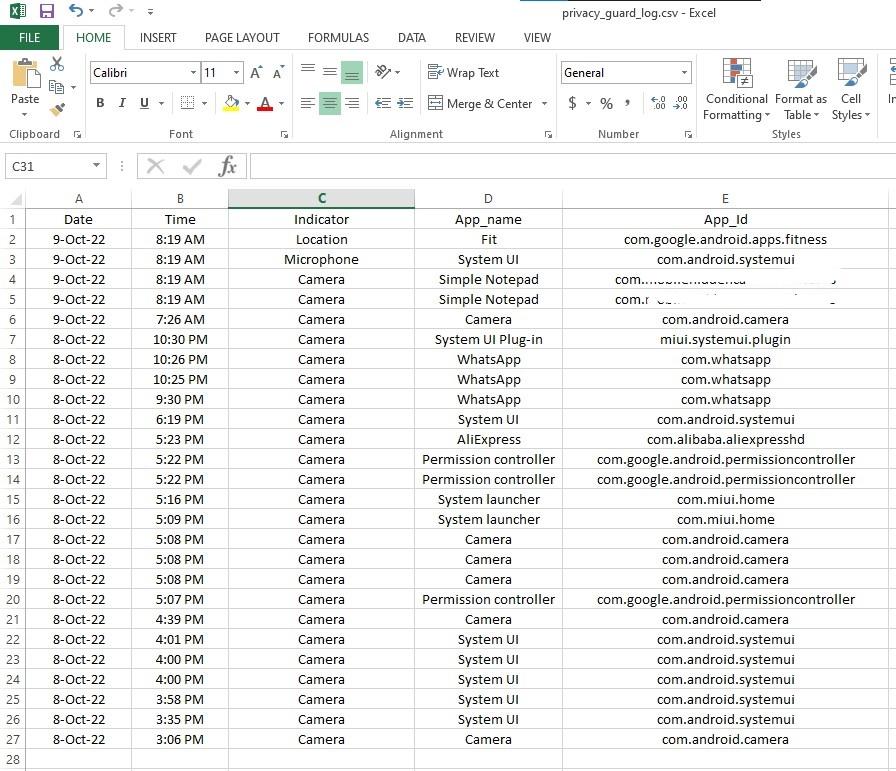Open the undo history dropdown arrow
The height and width of the screenshot is (771, 896).
click(91, 11)
